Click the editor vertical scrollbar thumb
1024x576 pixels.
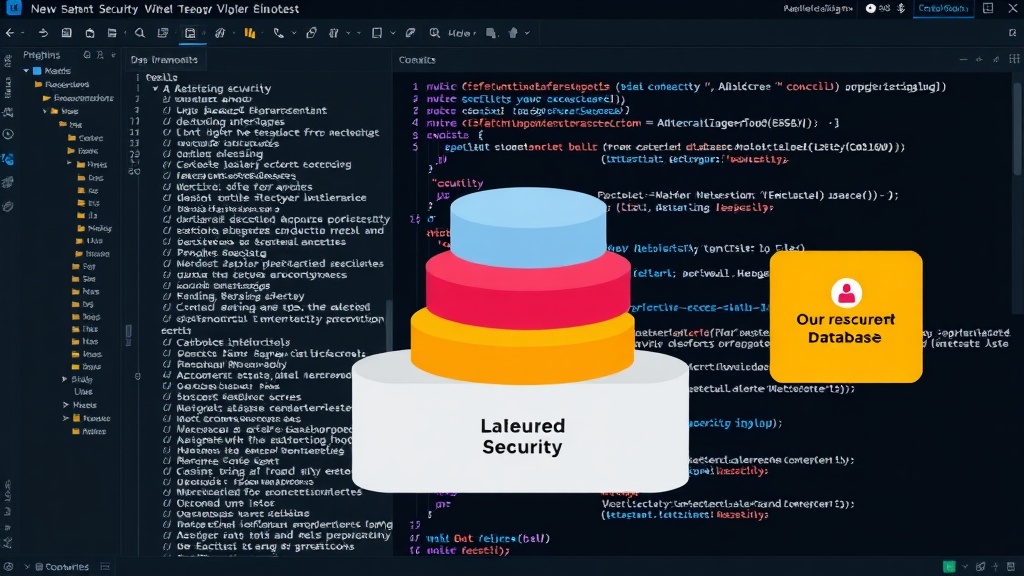(x=1017, y=127)
